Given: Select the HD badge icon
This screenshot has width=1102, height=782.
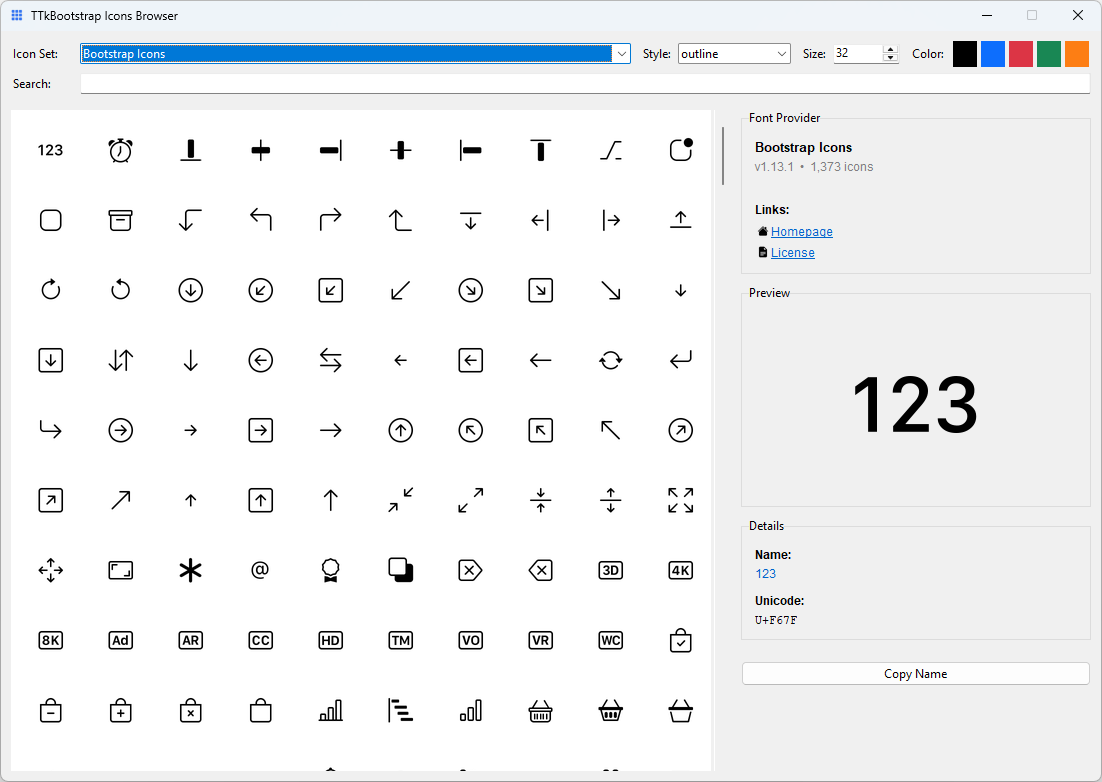Looking at the screenshot, I should [330, 640].
